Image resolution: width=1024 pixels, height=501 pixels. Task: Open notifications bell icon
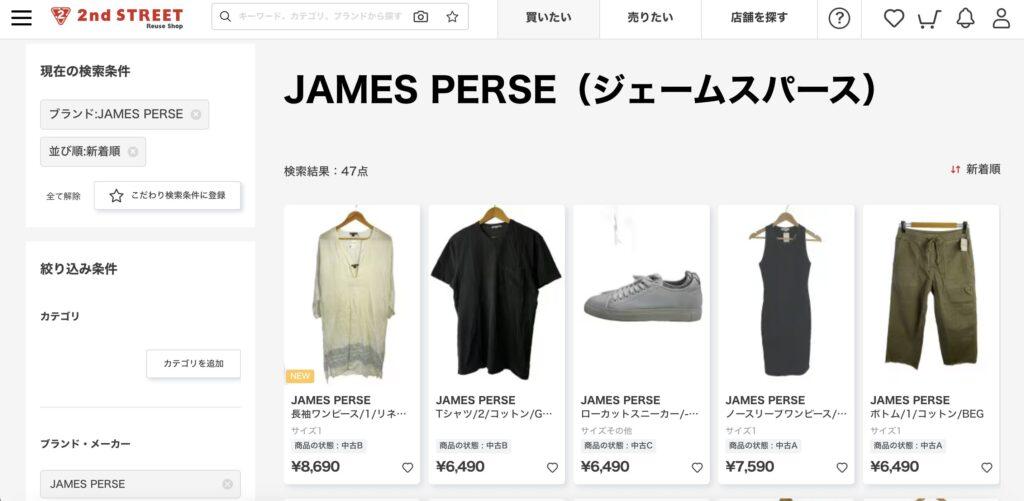965,18
